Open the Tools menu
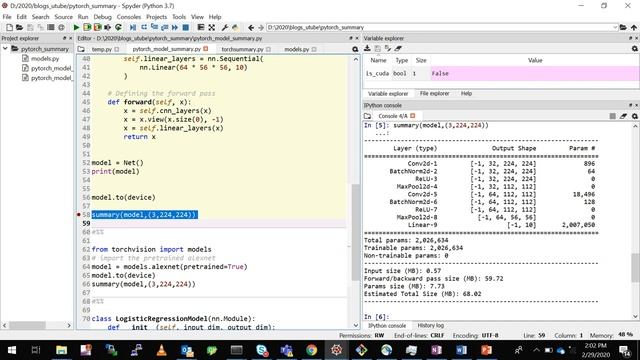Image resolution: width=640 pixels, height=360 pixels. click(179, 17)
